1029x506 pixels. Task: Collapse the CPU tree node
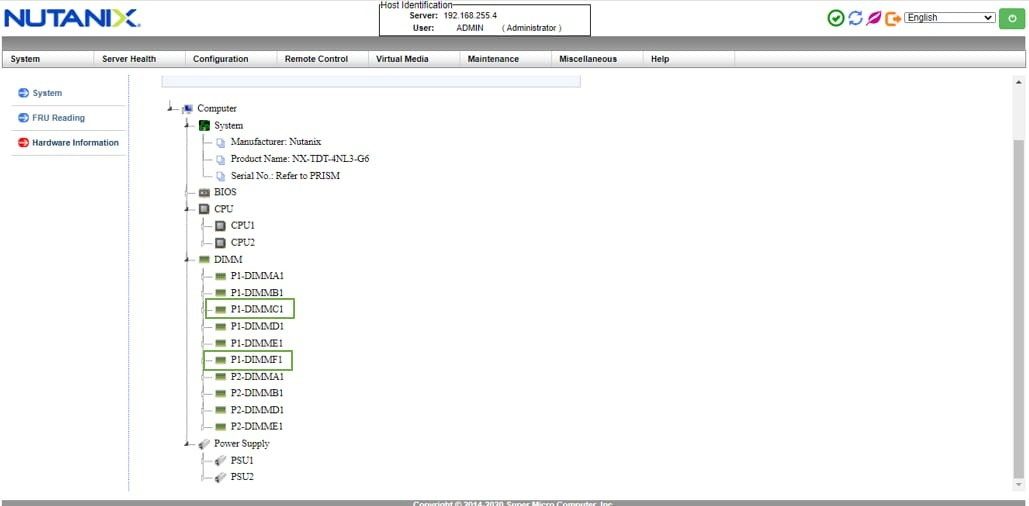pos(187,208)
